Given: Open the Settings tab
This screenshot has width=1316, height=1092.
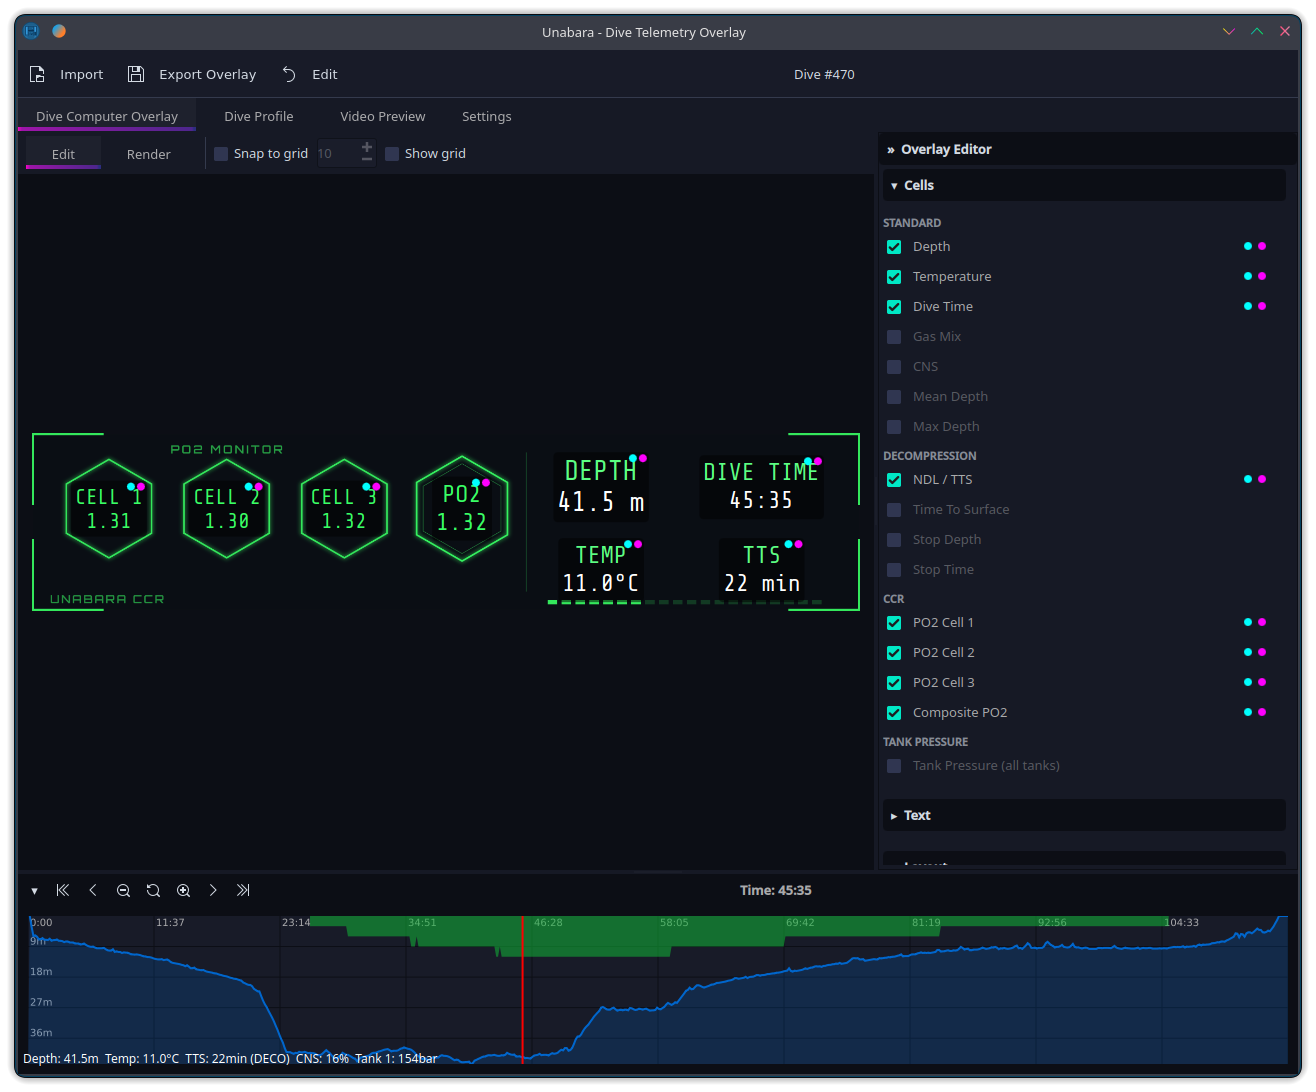Looking at the screenshot, I should point(487,116).
